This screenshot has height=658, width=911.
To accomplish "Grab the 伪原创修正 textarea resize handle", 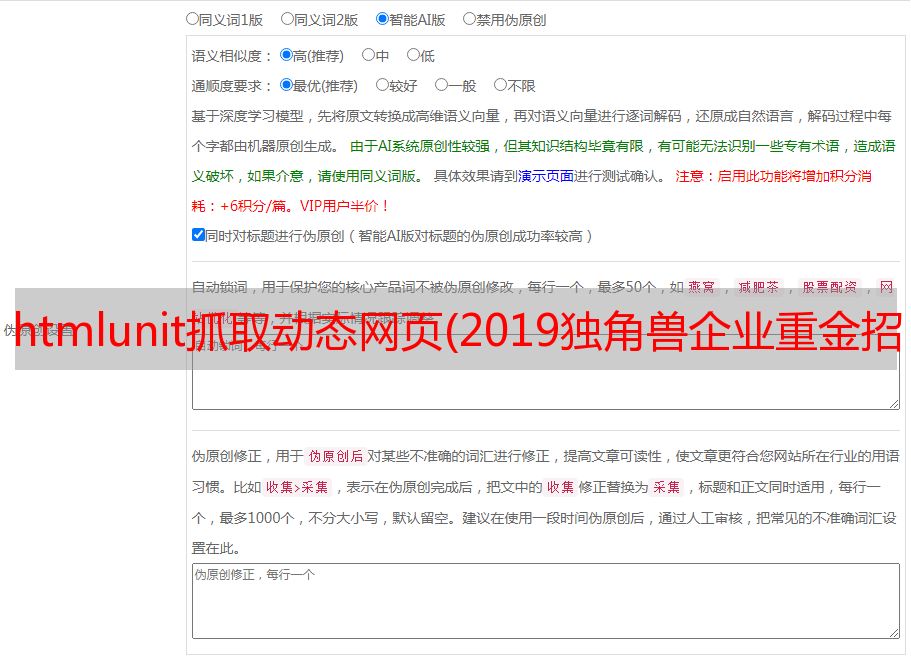I will 893,632.
